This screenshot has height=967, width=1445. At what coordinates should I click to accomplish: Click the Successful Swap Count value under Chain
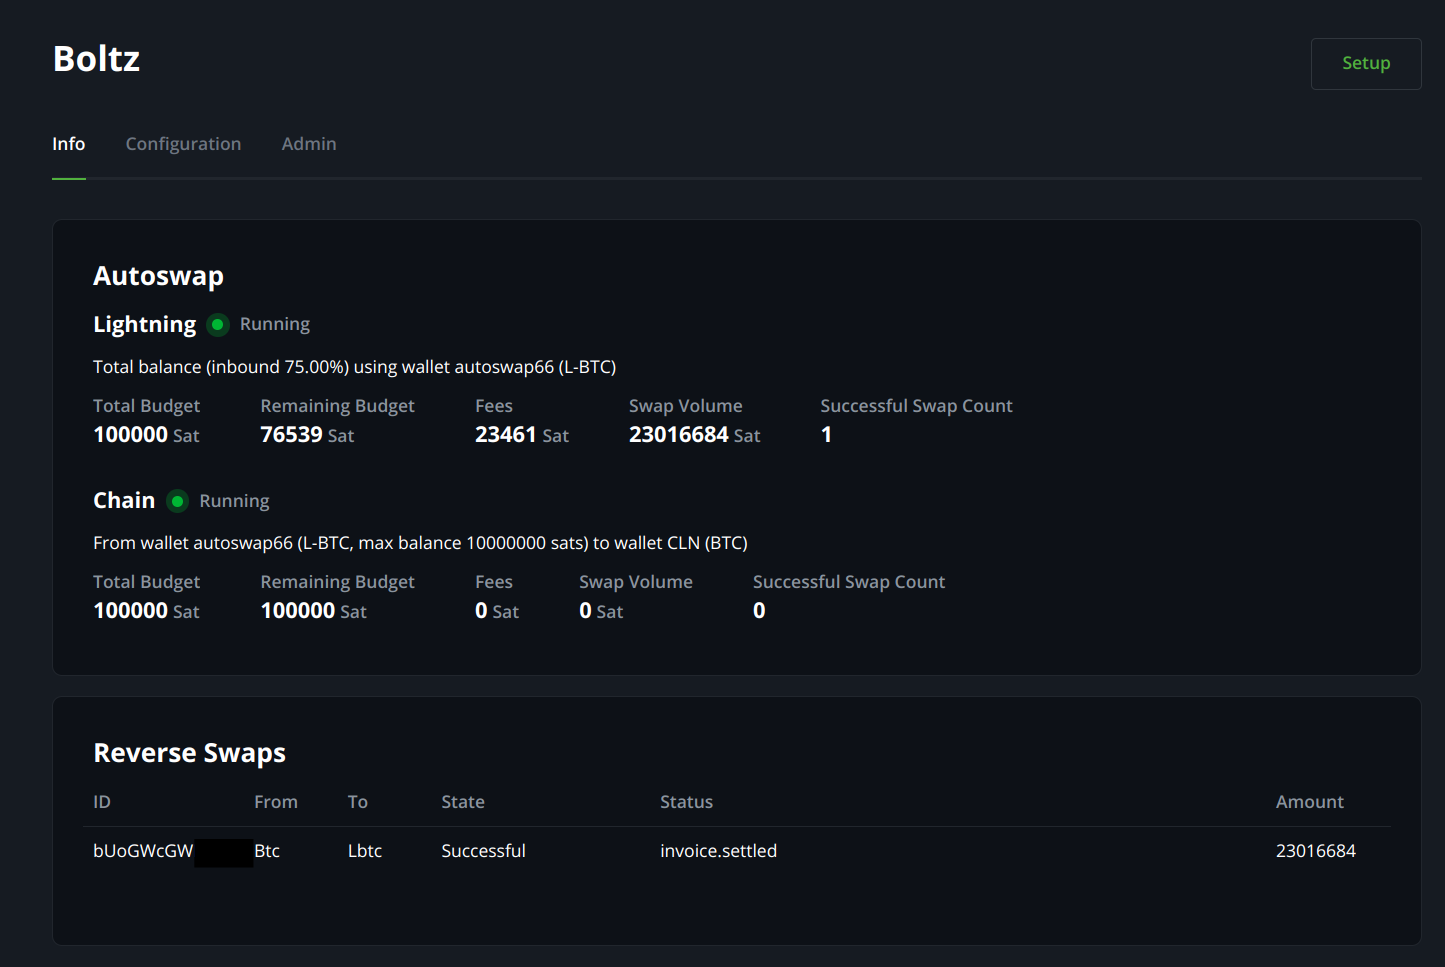pos(759,609)
